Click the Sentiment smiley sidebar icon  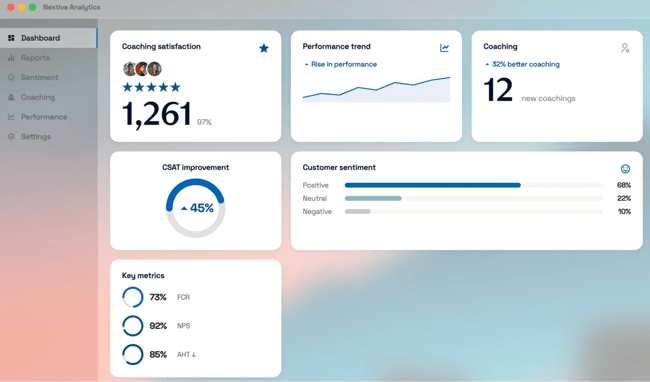point(11,77)
